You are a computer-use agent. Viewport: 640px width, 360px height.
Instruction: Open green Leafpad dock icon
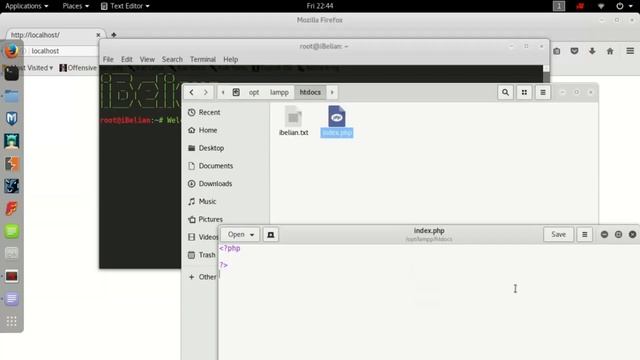point(11,231)
